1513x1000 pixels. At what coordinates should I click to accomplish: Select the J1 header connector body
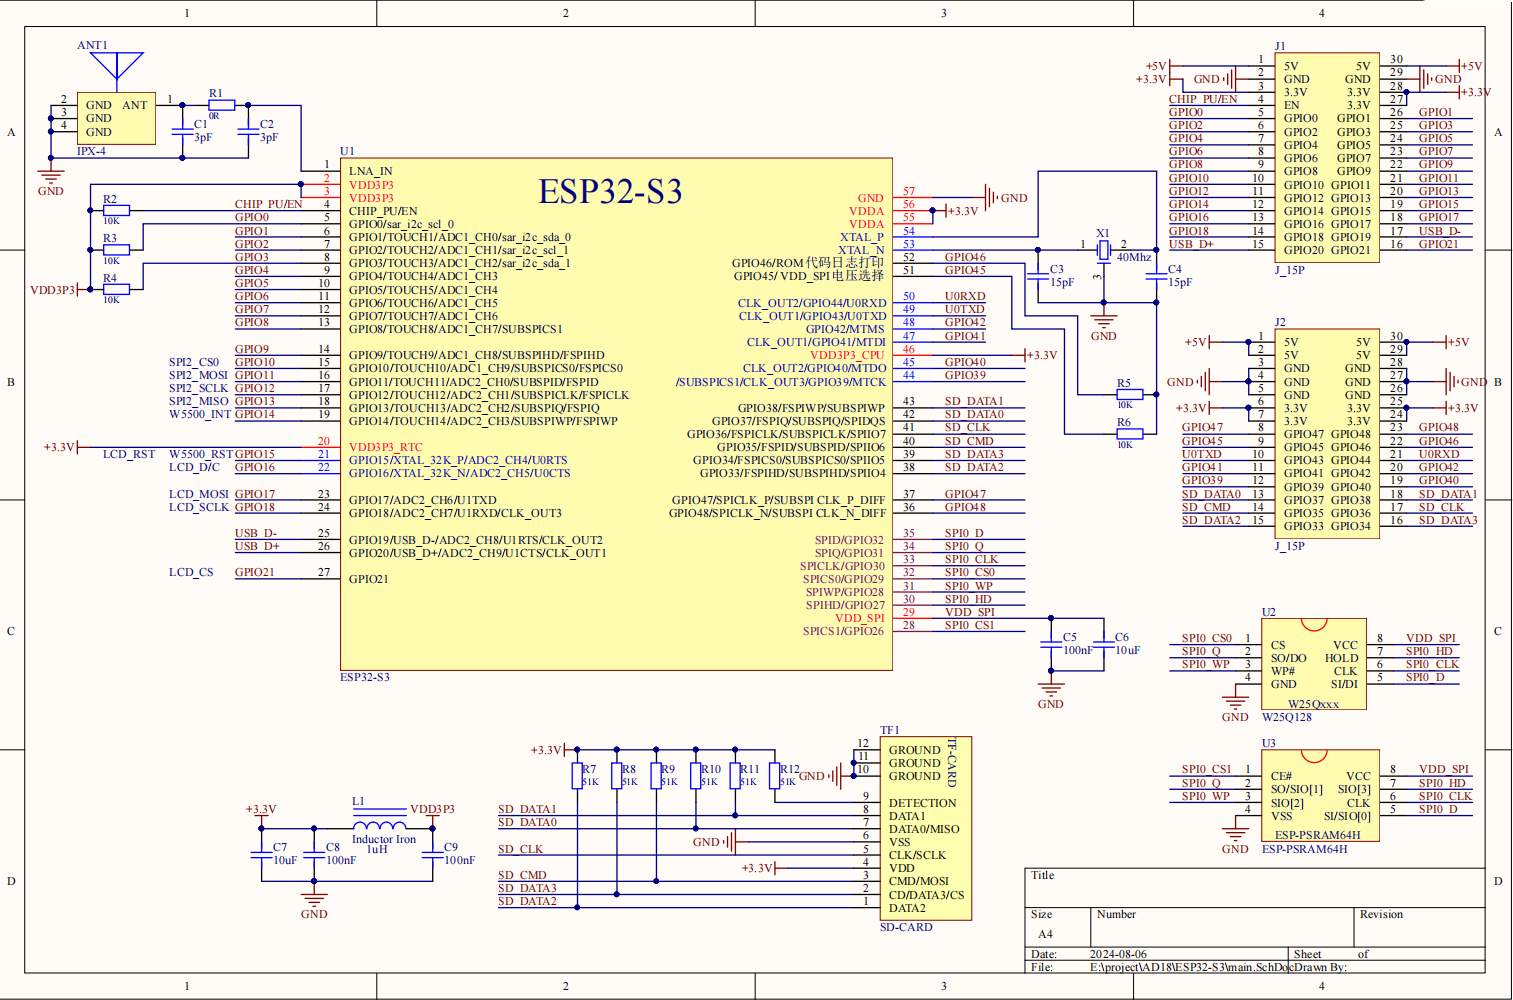click(x=1327, y=158)
